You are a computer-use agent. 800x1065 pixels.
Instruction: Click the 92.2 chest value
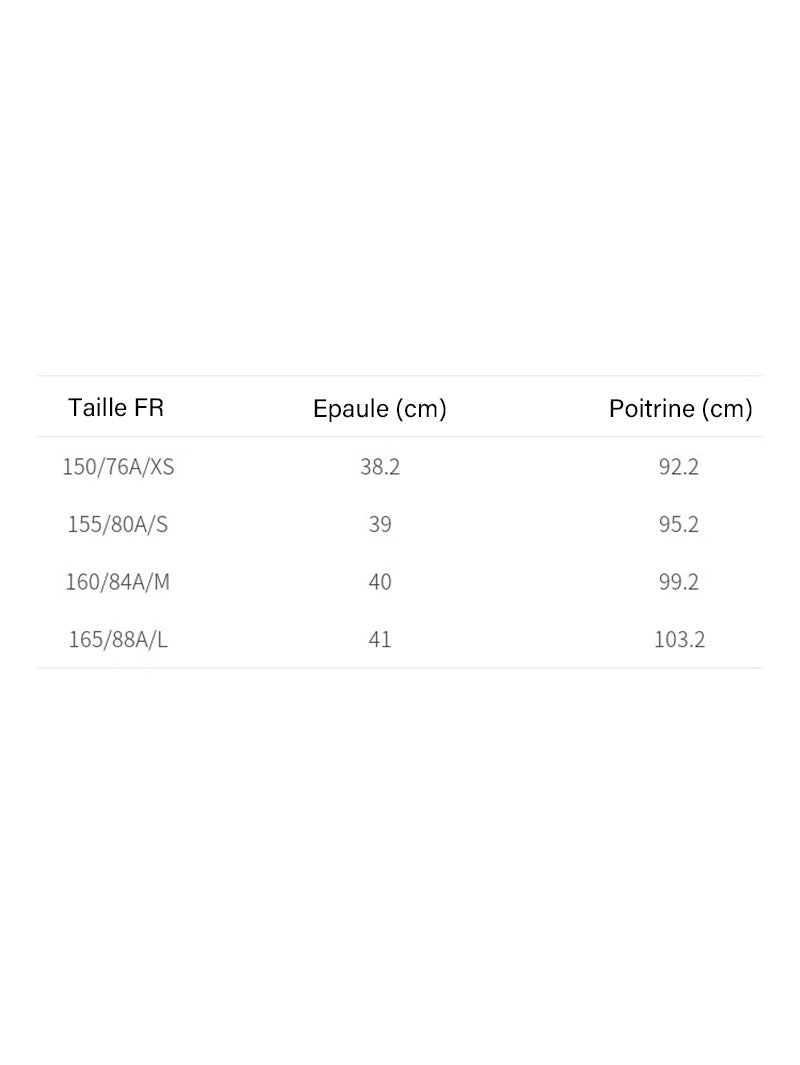(678, 467)
